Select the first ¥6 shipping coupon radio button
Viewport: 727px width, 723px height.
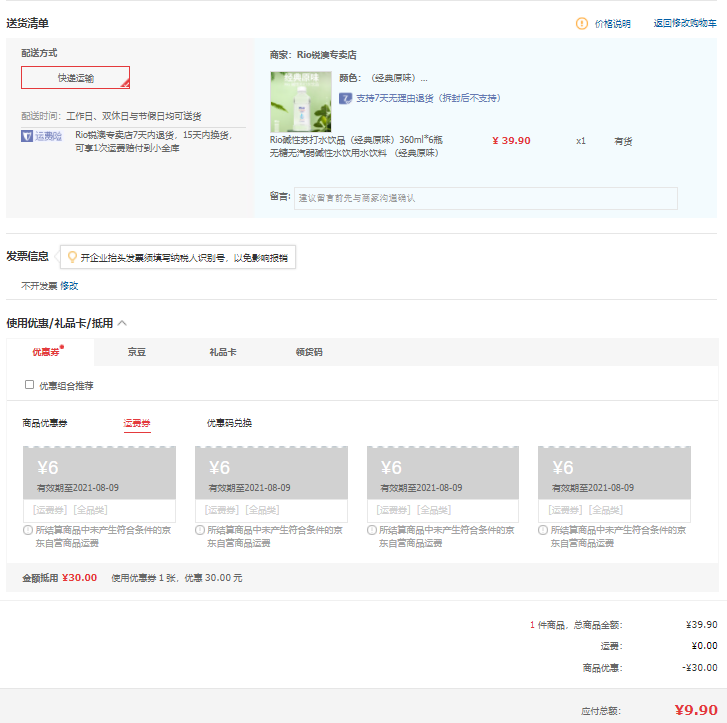[x=27, y=530]
